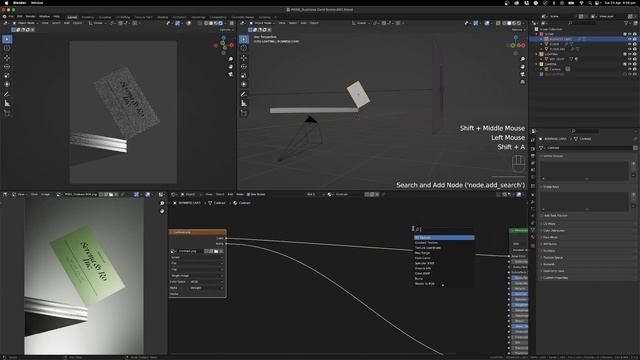Viewport: 640px width, 360px height.
Task: Open Color Space dropdown on image texture node
Action: [207, 282]
